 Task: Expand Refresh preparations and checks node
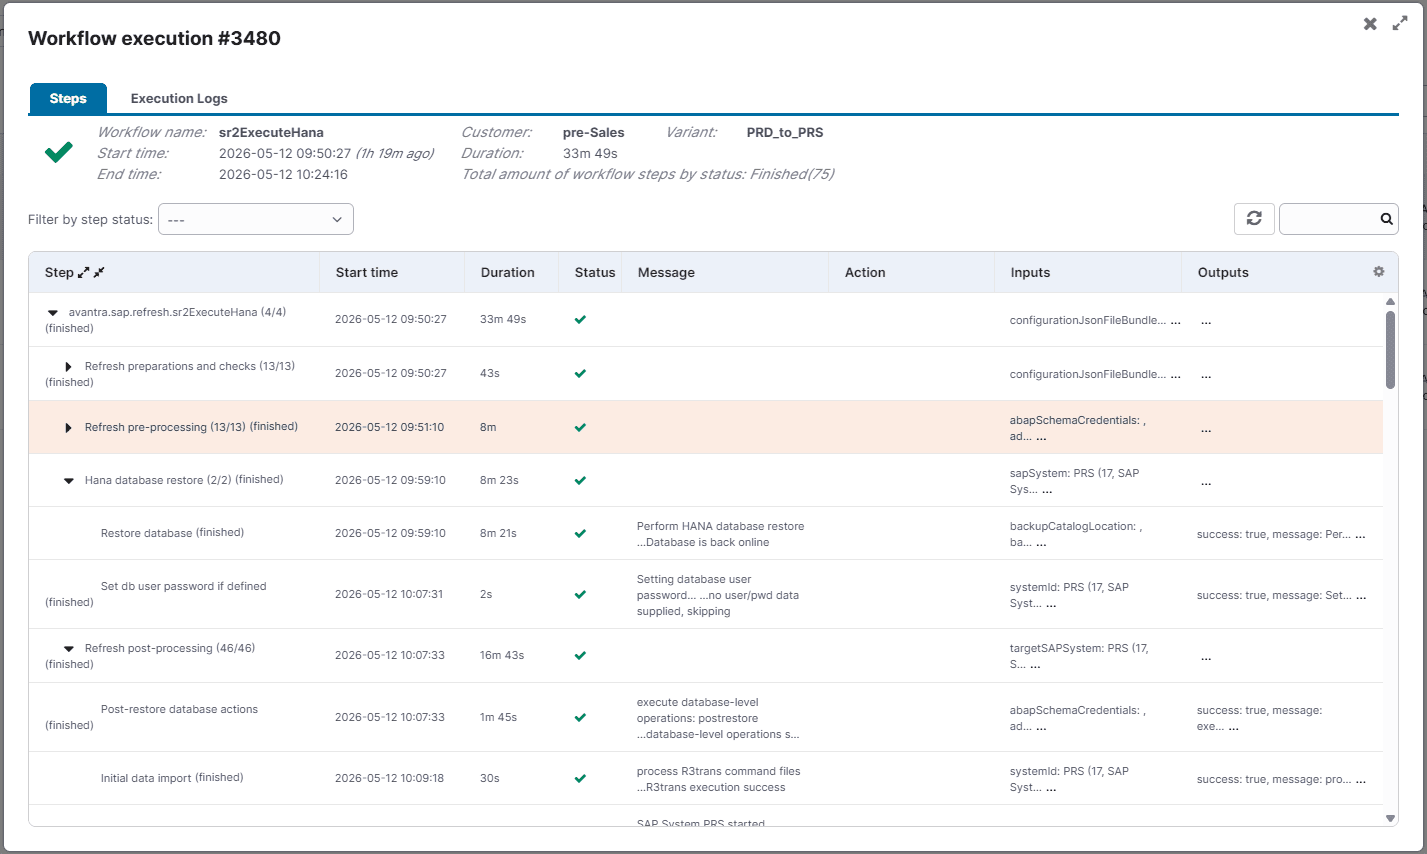tap(68, 367)
